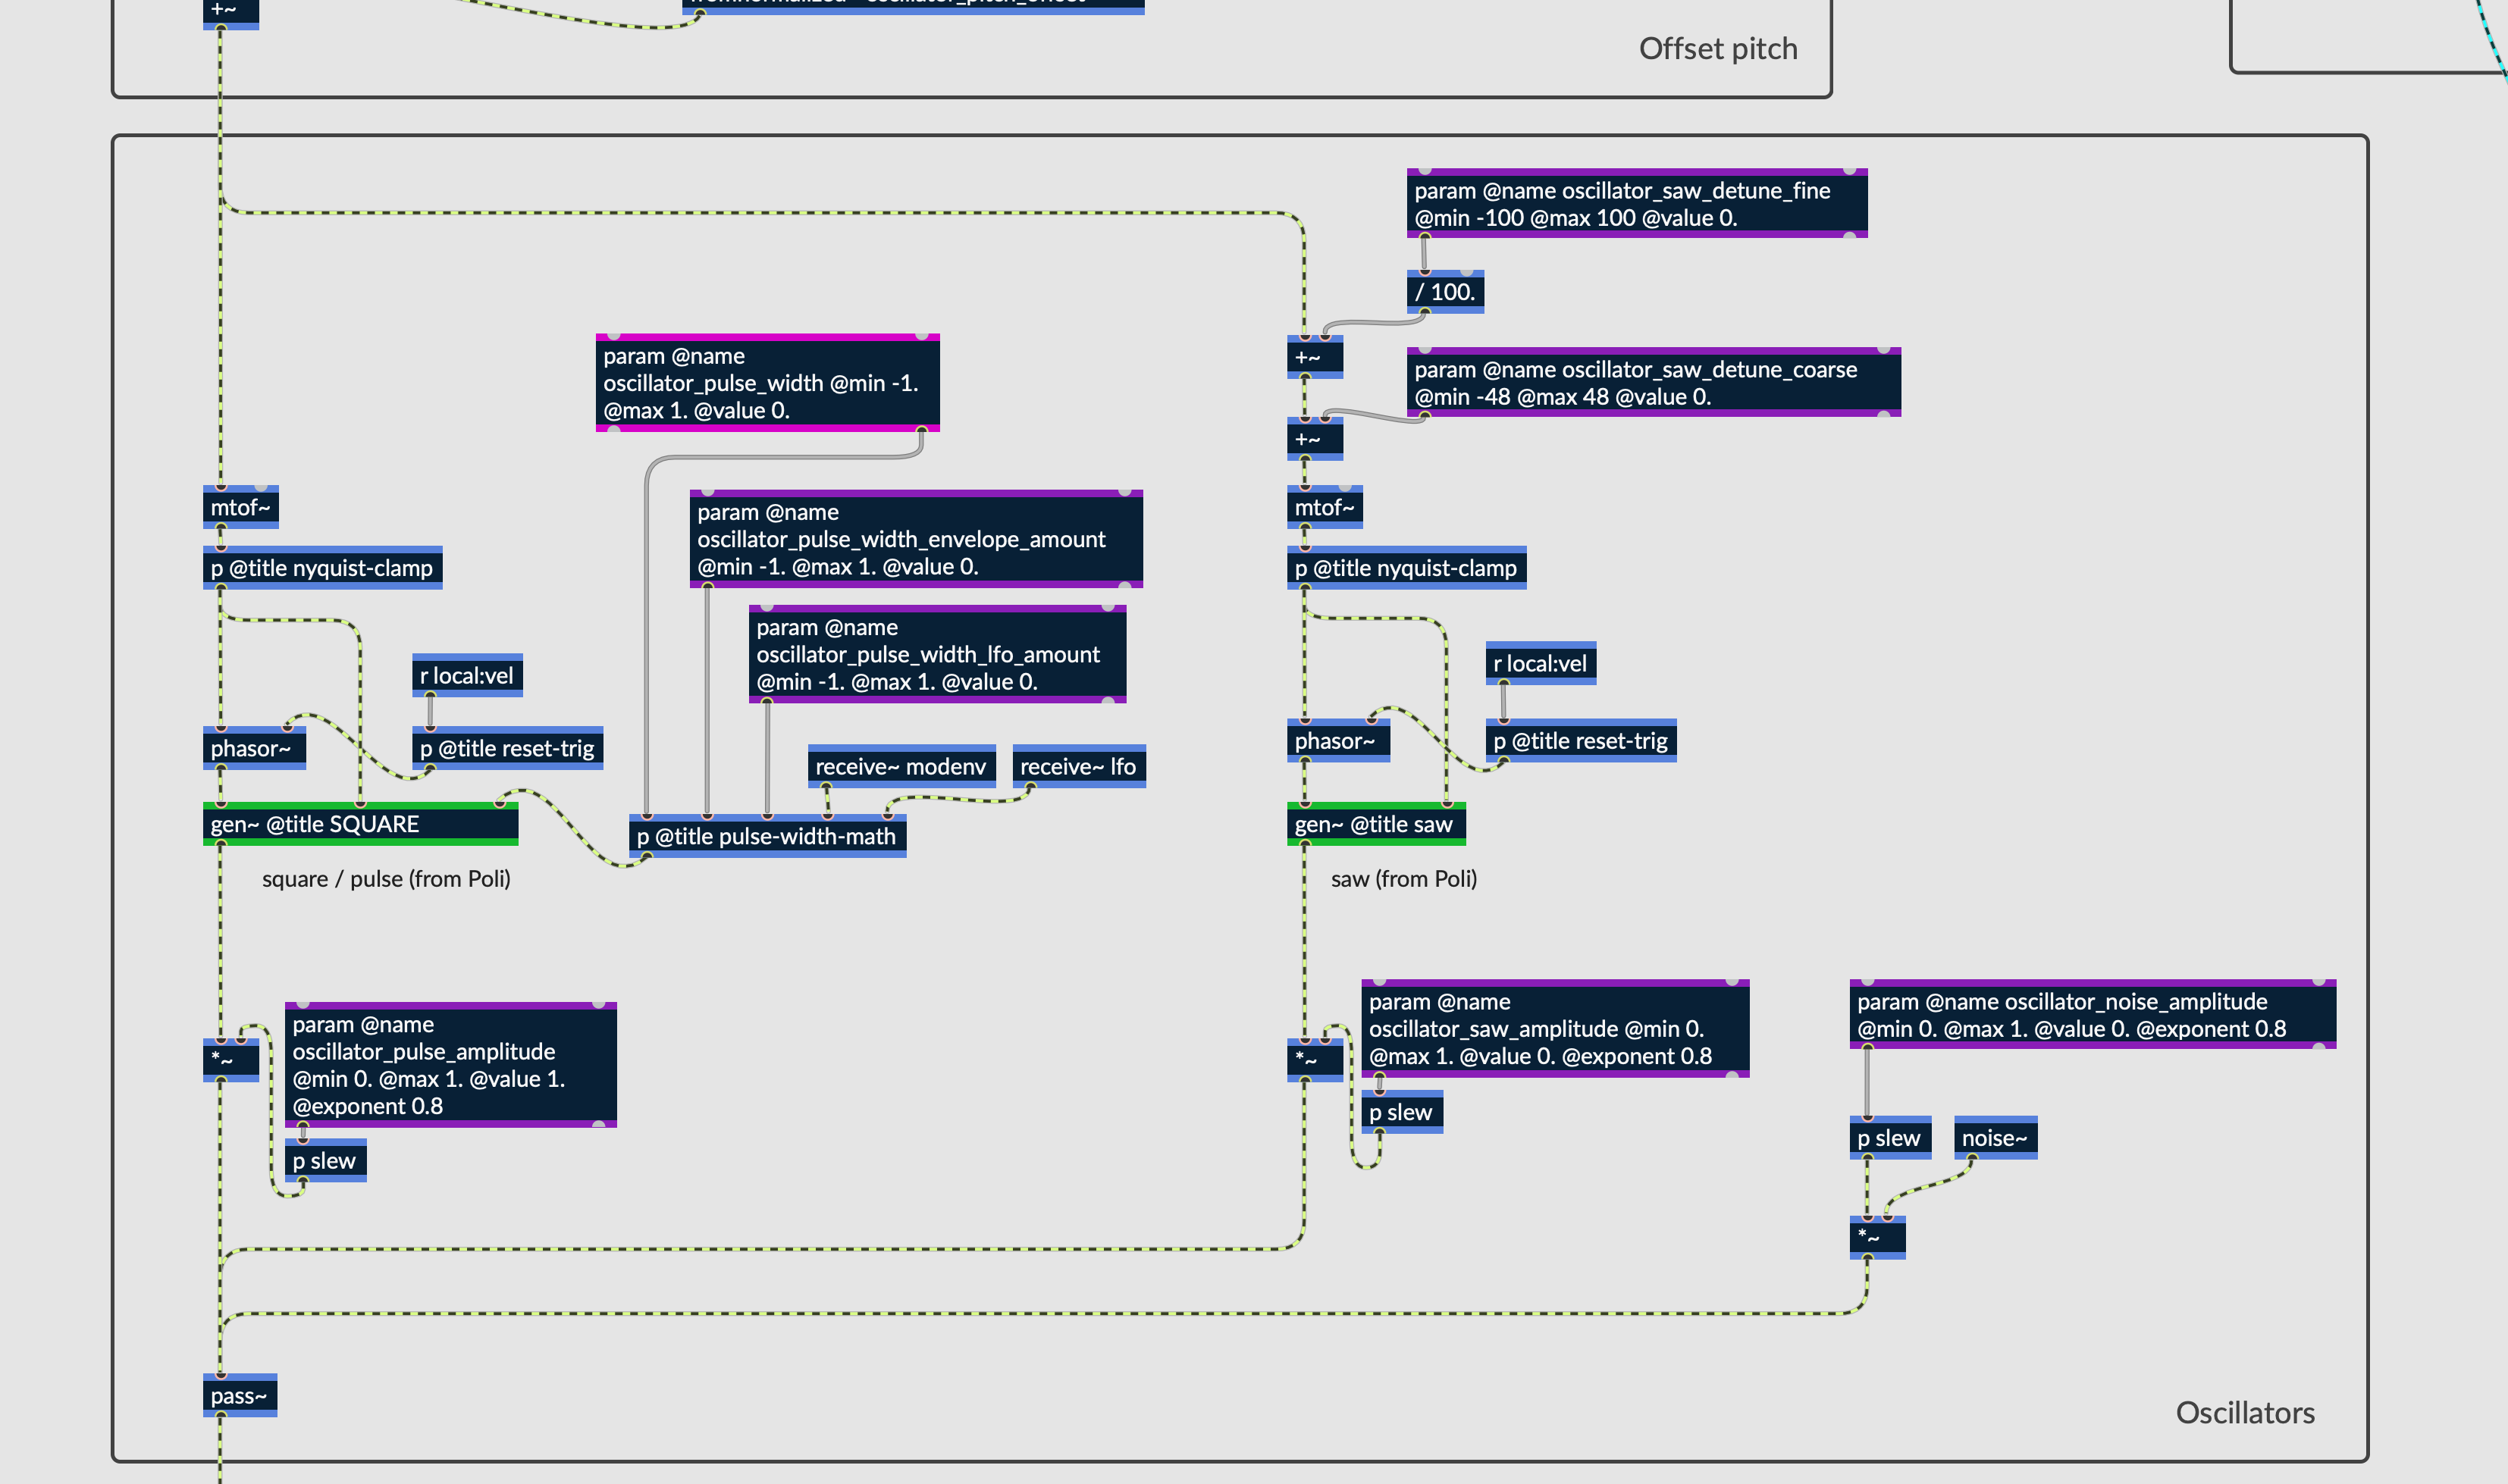Select the oscillator_saw_amplitude param box
The image size is (2508, 1484).
(1554, 1029)
